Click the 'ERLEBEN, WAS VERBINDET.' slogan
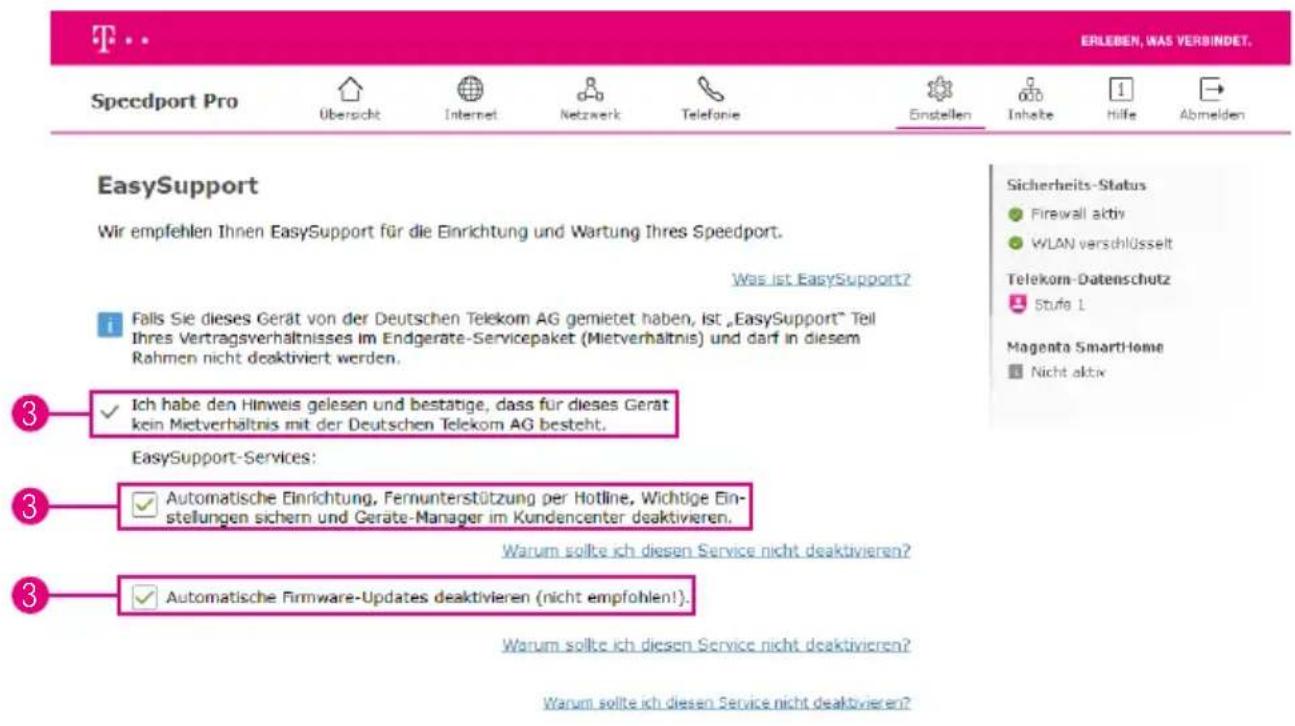The image size is (1295, 726). pyautogui.click(x=1166, y=42)
